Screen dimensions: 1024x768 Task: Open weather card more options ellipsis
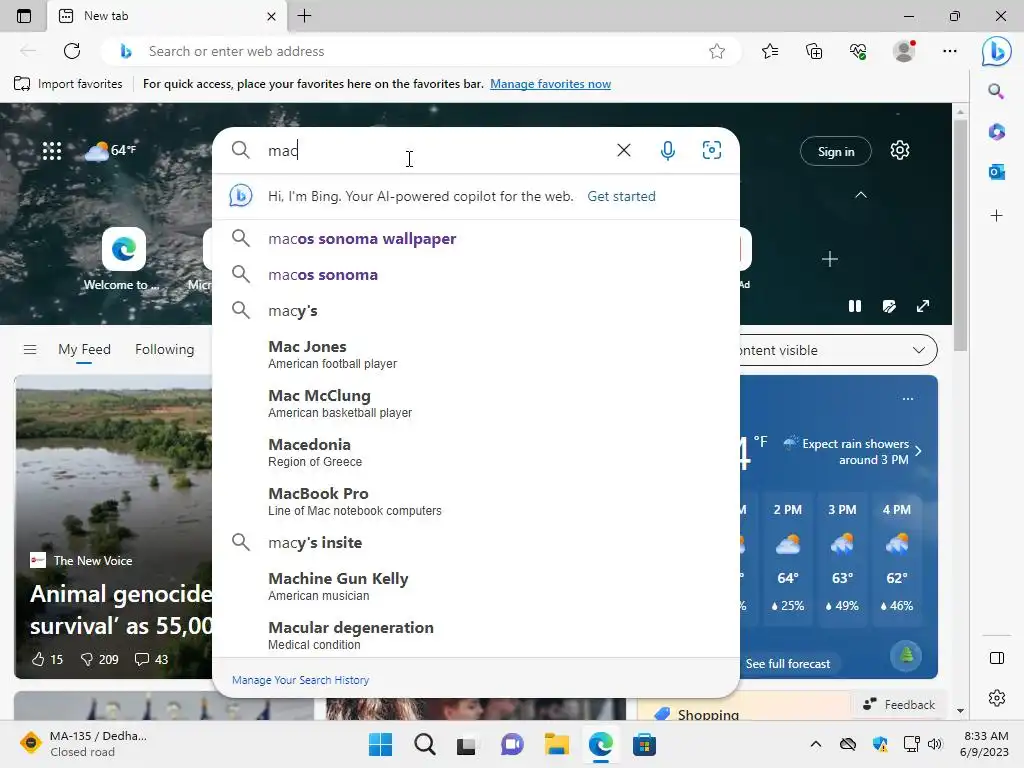[x=908, y=398]
